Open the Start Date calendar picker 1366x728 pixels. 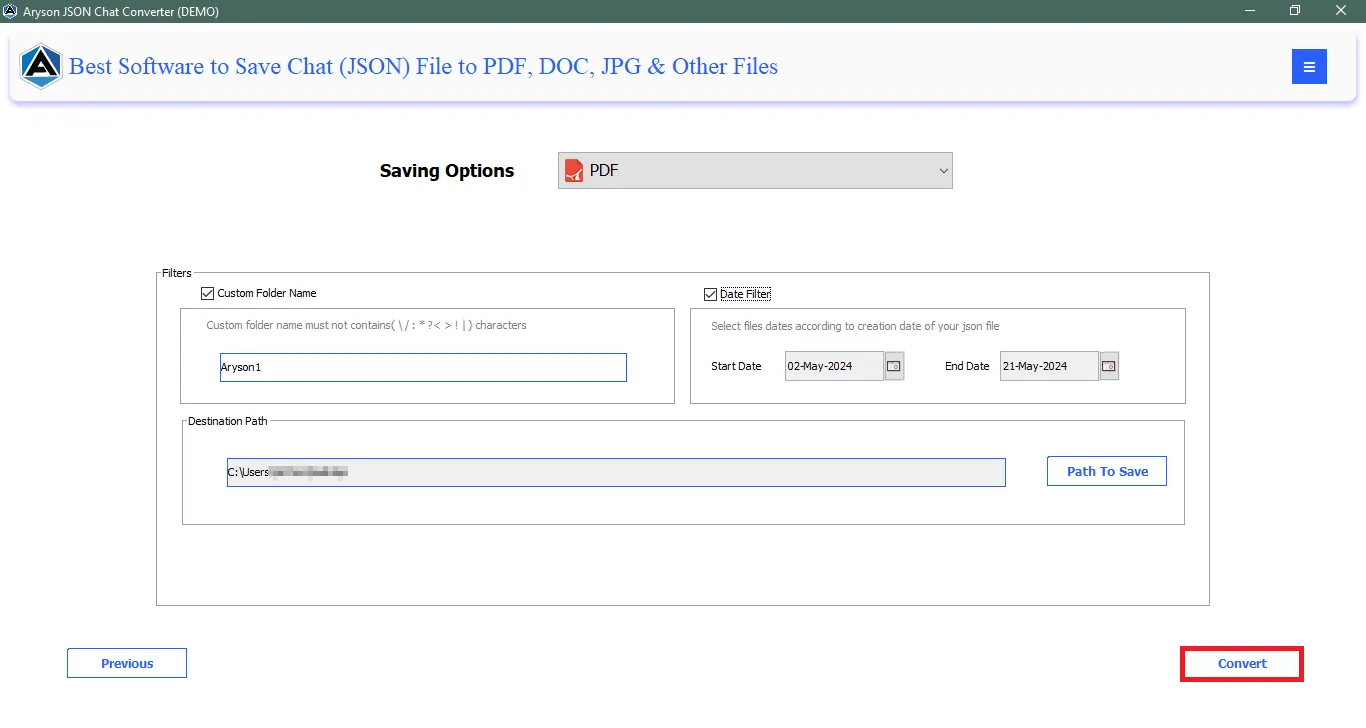tap(894, 367)
